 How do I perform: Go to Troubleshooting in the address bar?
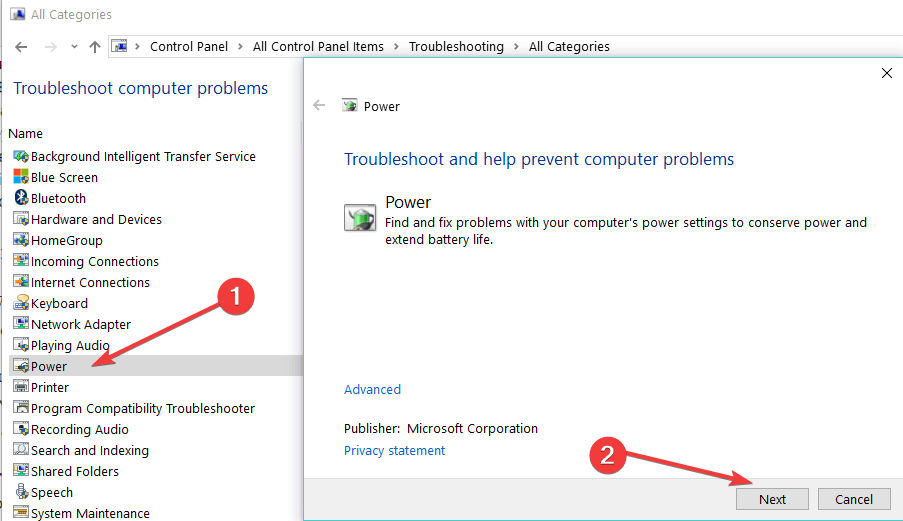click(x=456, y=47)
